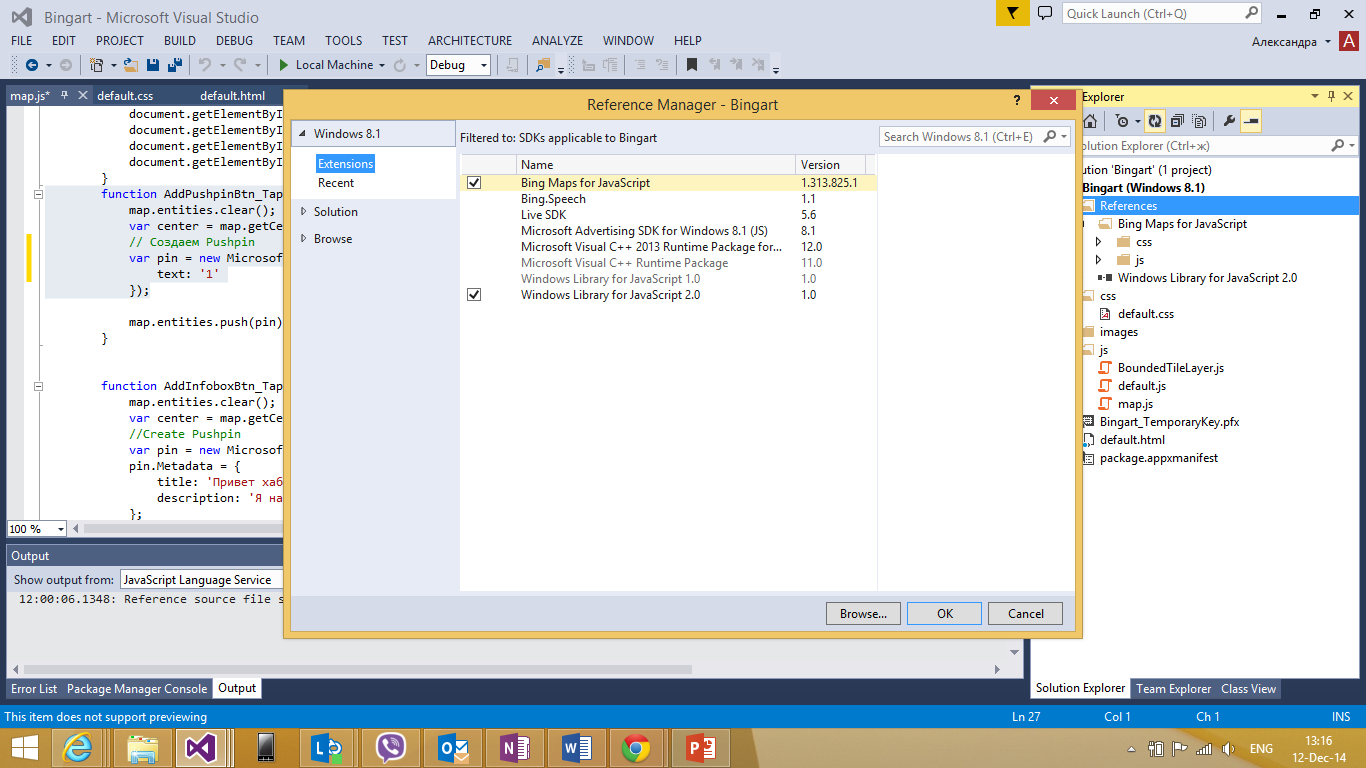This screenshot has height=768, width=1366.
Task: Click the Show All Files icon
Action: point(1199,121)
